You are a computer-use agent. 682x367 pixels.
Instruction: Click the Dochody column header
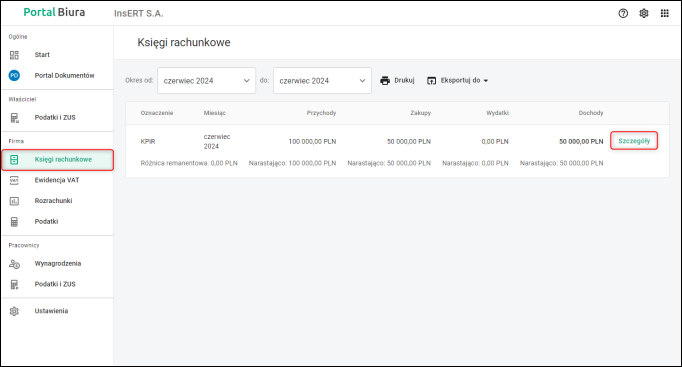(591, 113)
